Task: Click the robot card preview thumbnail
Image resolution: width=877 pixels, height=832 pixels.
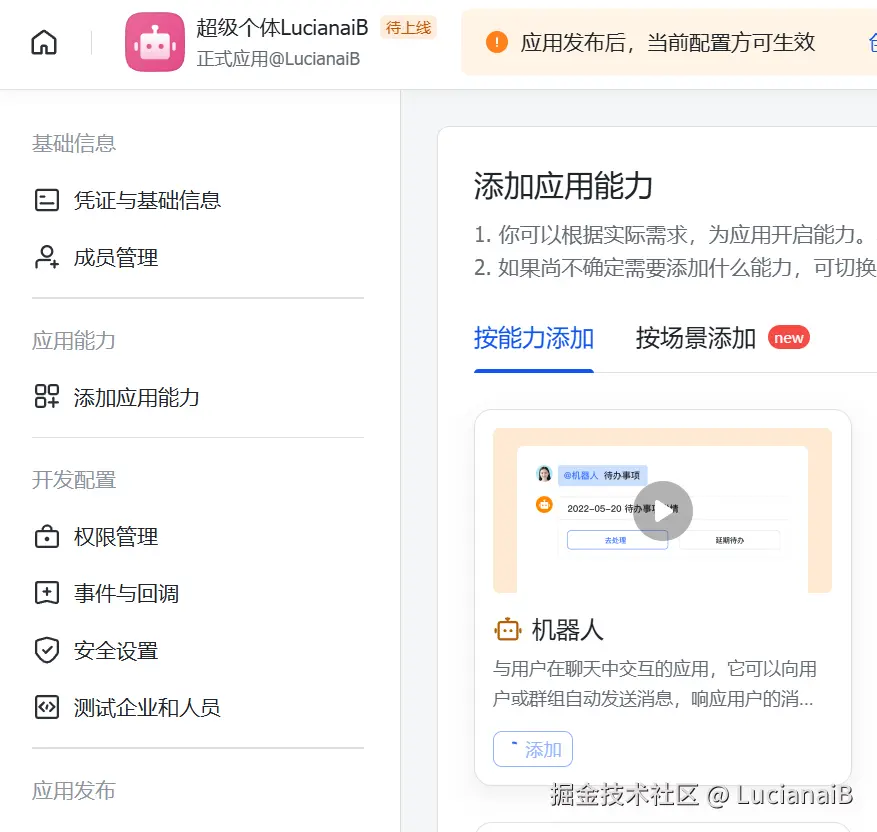Action: tap(662, 510)
